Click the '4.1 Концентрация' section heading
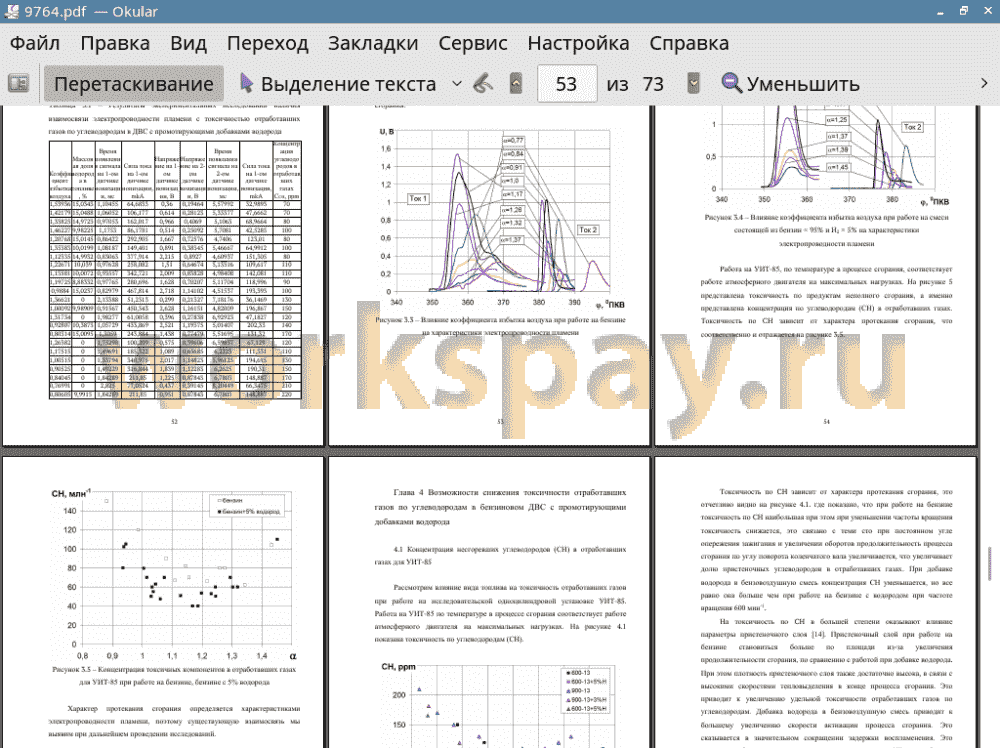The height and width of the screenshot is (748, 1000). pyautogui.click(x=501, y=555)
